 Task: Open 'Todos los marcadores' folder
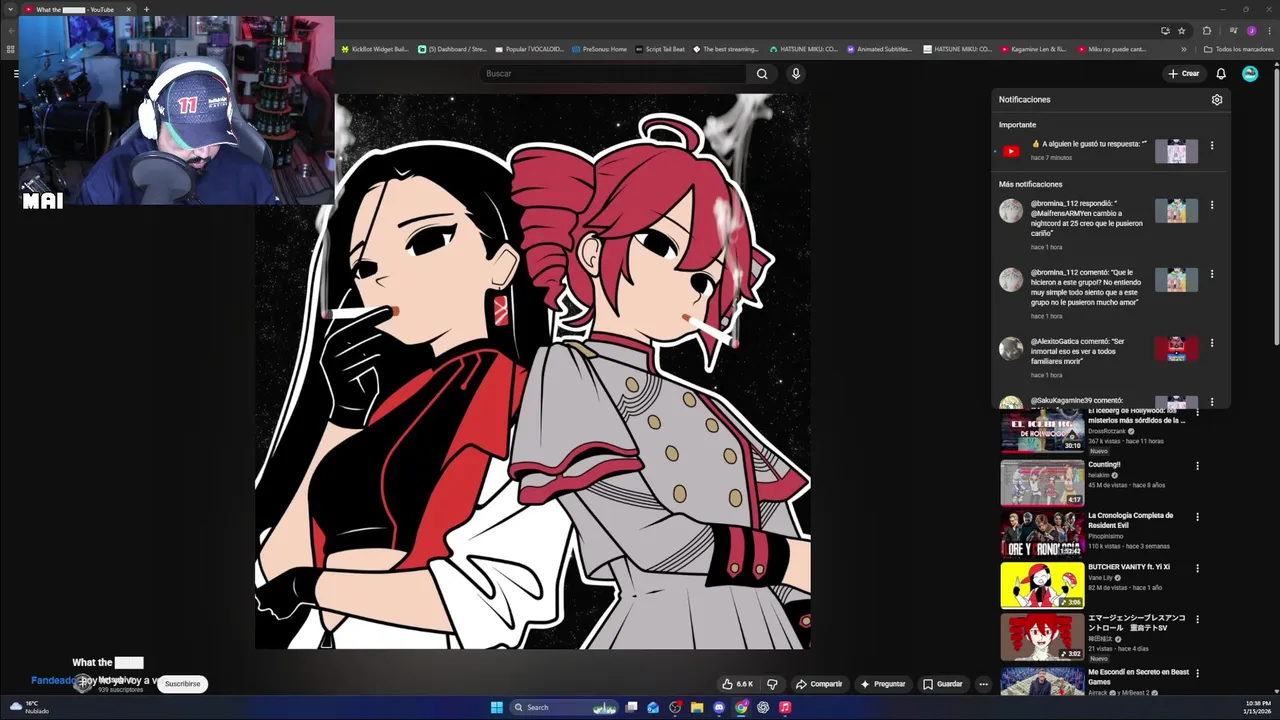pos(1238,49)
